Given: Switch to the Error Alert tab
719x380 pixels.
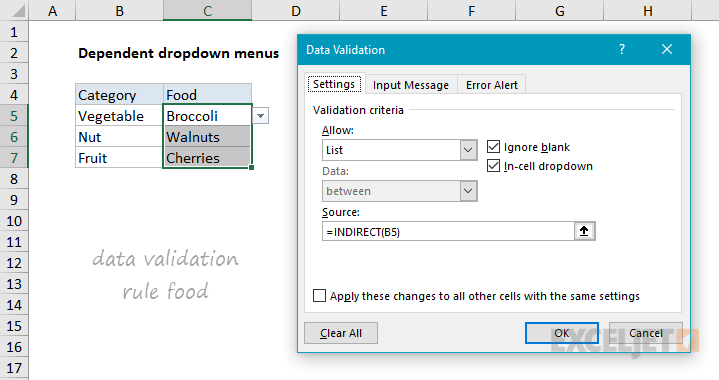Looking at the screenshot, I should click(x=492, y=85).
